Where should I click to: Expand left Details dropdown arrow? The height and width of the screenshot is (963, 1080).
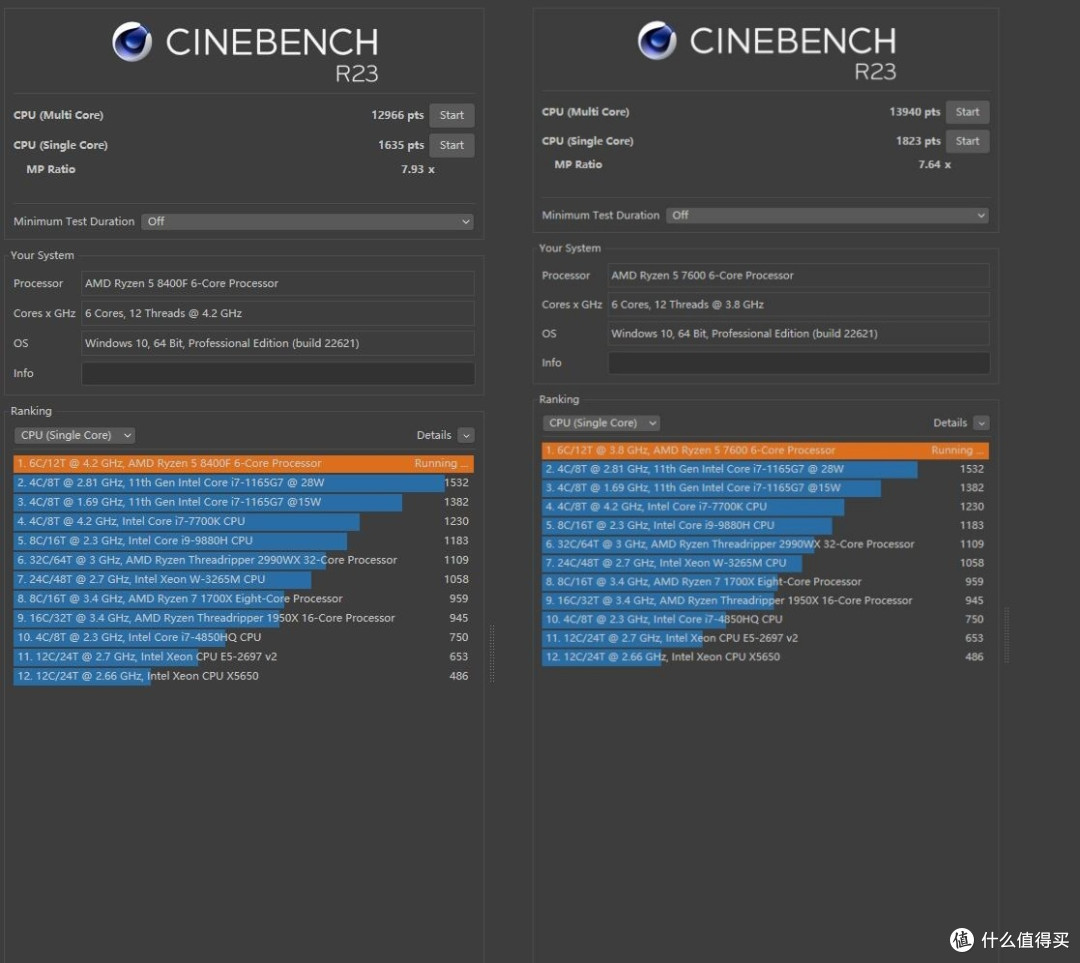click(466, 435)
